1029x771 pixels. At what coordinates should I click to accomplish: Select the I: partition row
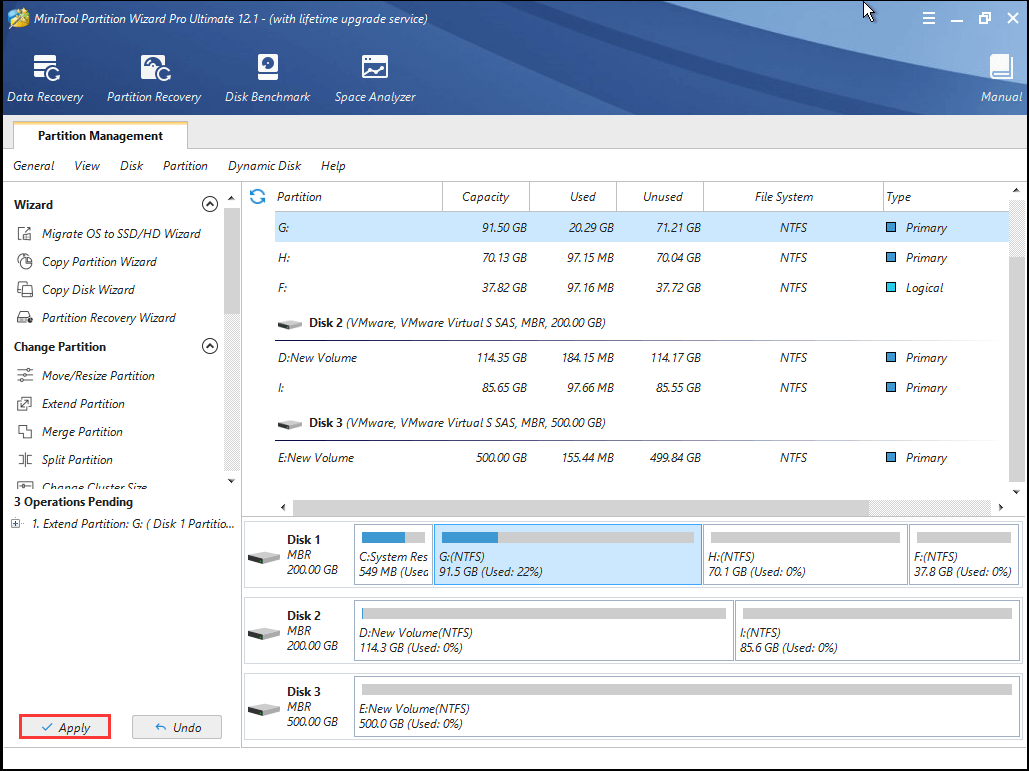click(641, 388)
